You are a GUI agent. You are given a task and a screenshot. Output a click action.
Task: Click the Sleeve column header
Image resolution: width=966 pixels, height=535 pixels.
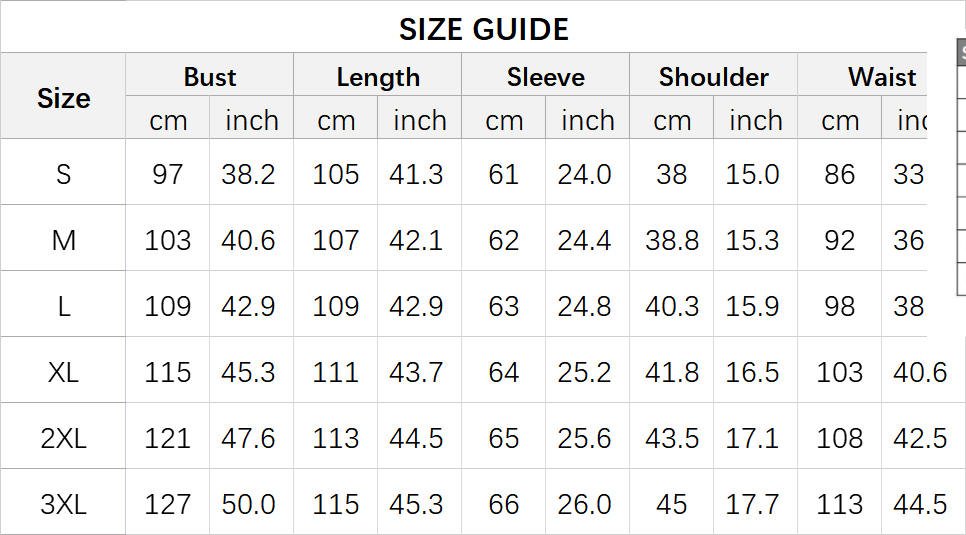click(546, 77)
